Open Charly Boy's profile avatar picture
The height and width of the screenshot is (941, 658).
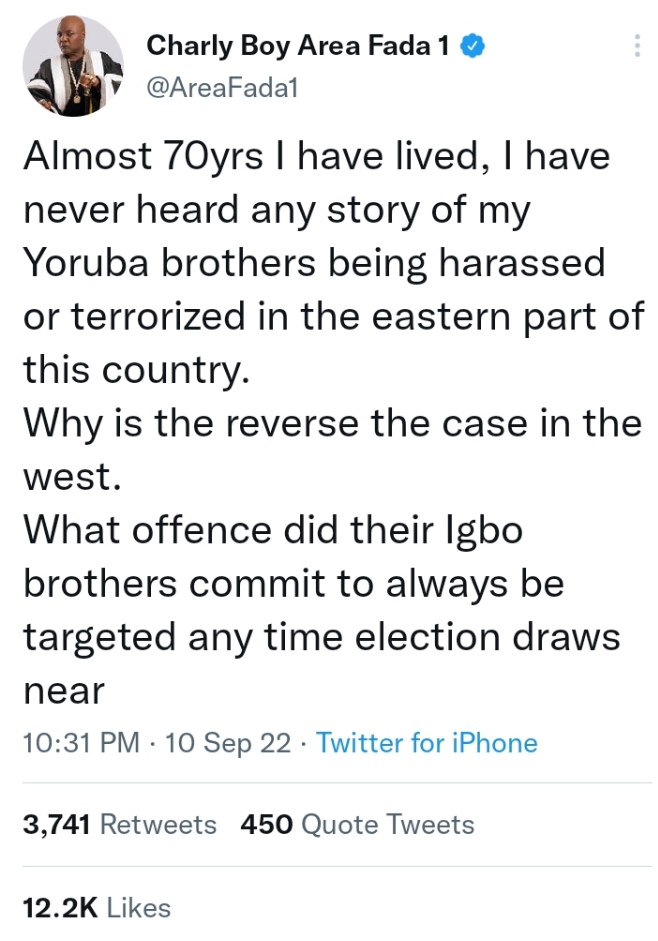tap(73, 66)
